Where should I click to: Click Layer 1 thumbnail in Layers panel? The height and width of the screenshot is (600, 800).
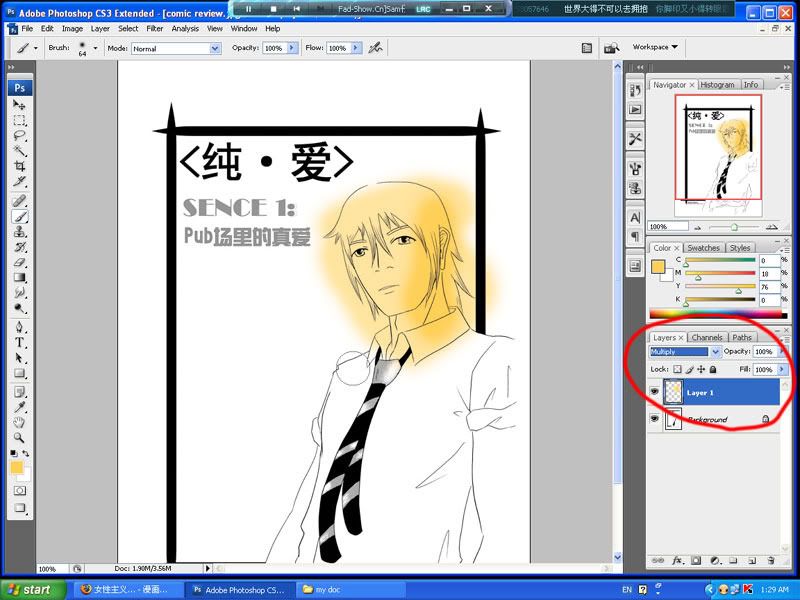671,393
